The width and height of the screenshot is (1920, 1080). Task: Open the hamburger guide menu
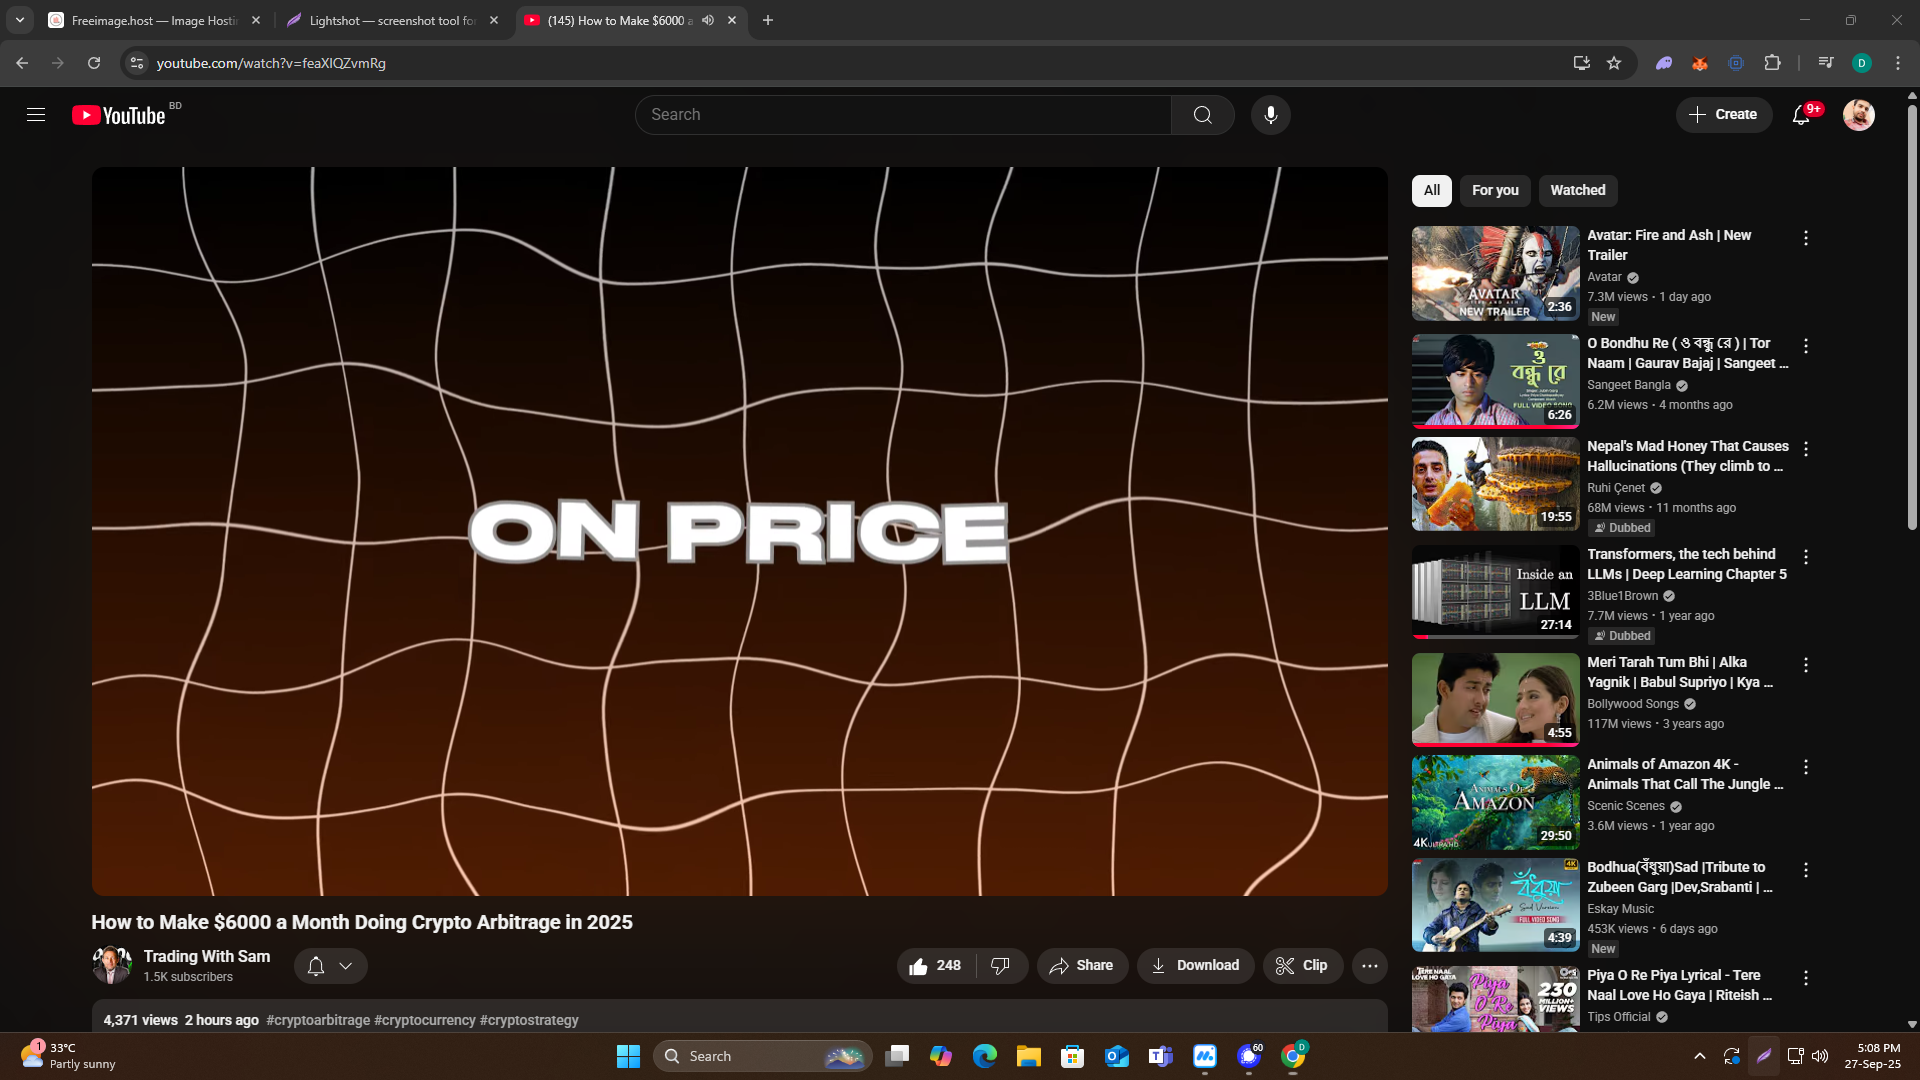coord(36,115)
